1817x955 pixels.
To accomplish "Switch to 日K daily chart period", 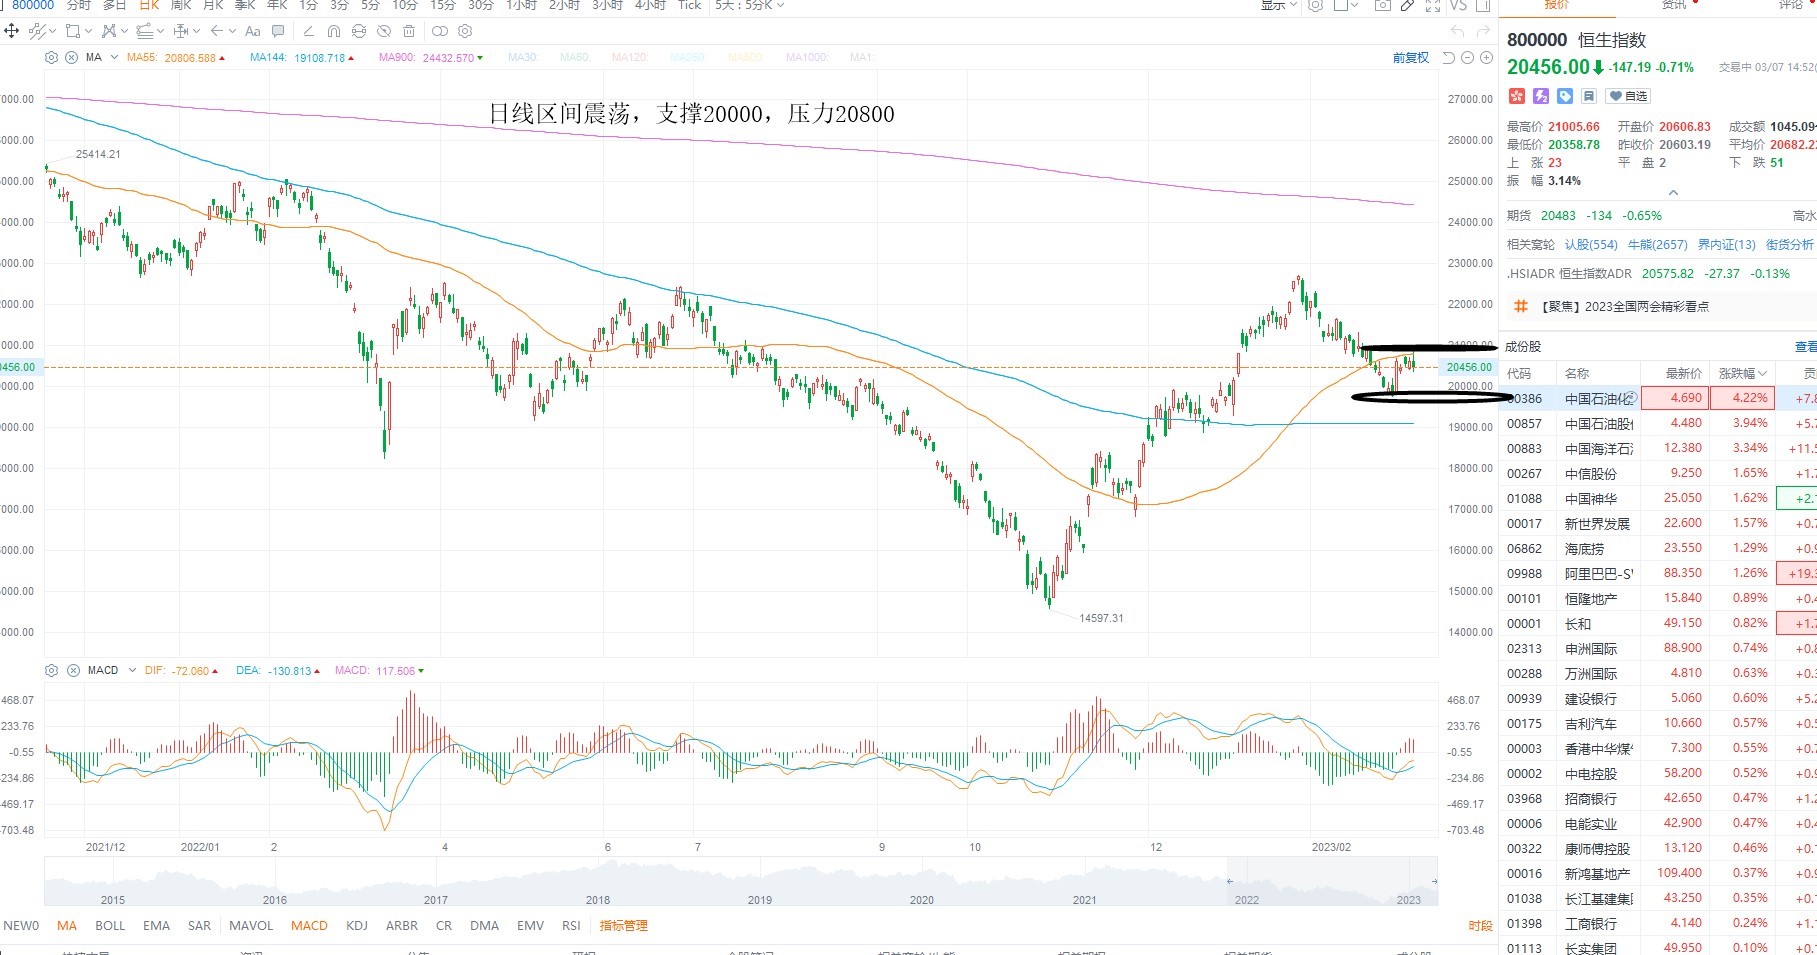I will [x=150, y=5].
